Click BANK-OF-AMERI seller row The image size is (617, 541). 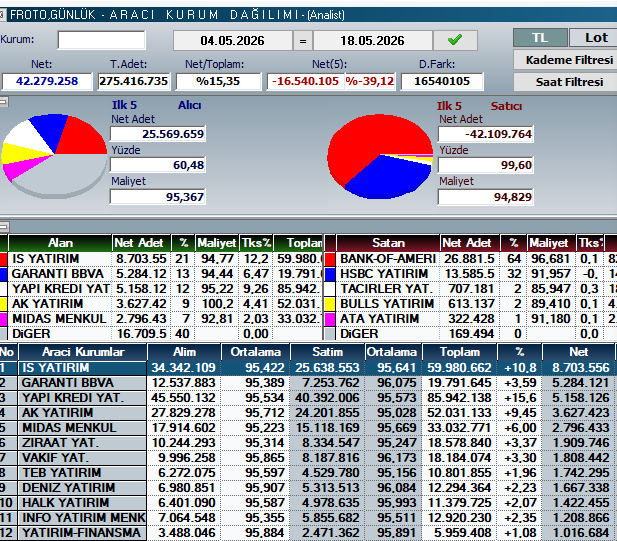click(x=471, y=259)
